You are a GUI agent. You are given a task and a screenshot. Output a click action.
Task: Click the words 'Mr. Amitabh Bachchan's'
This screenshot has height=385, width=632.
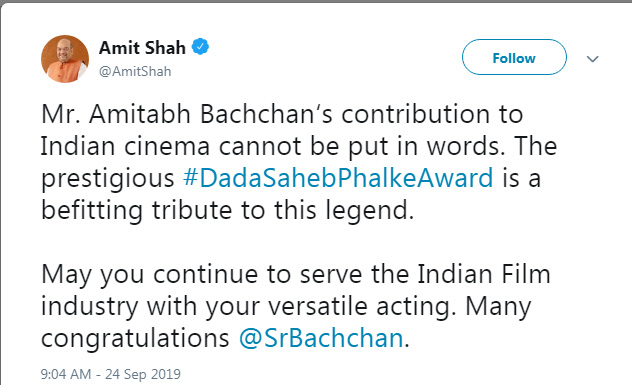(x=187, y=114)
